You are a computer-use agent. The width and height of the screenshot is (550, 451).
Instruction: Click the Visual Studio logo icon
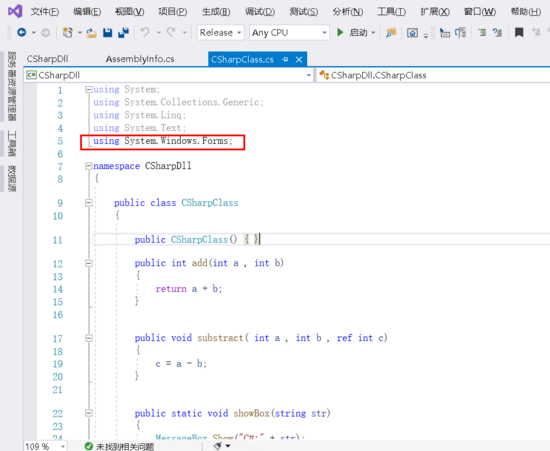point(15,12)
